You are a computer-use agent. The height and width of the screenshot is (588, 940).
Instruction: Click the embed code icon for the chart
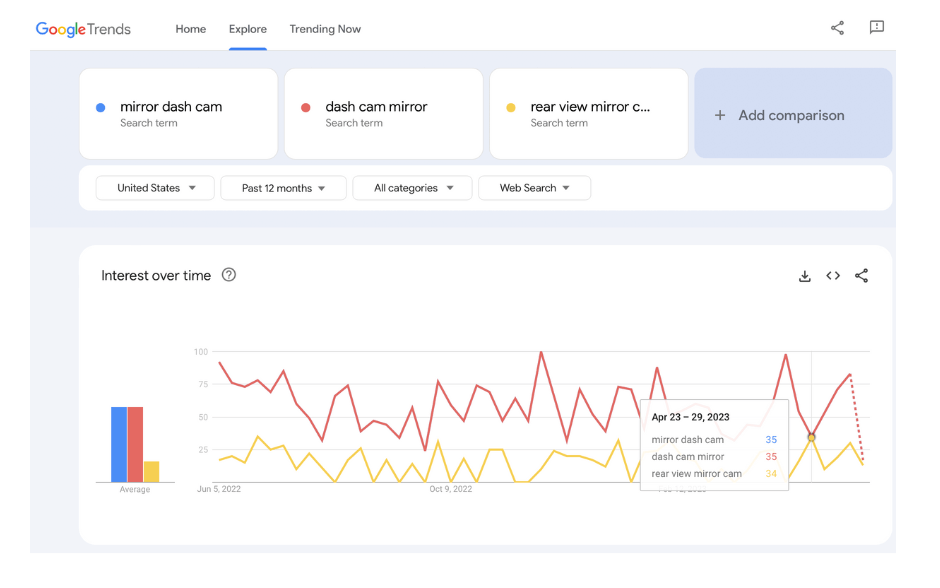[833, 276]
